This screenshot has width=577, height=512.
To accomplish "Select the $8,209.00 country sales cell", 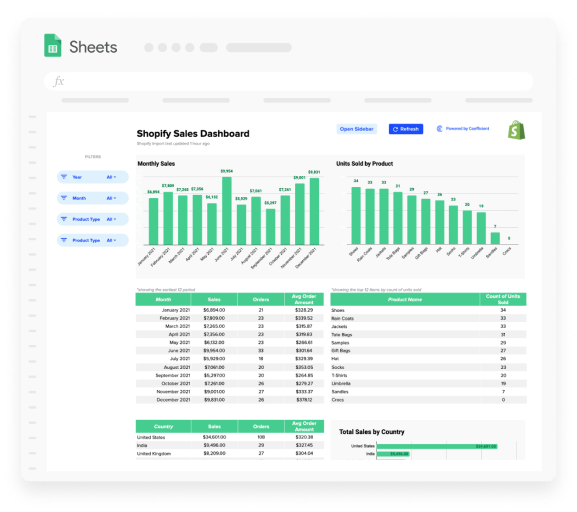I will point(214,453).
